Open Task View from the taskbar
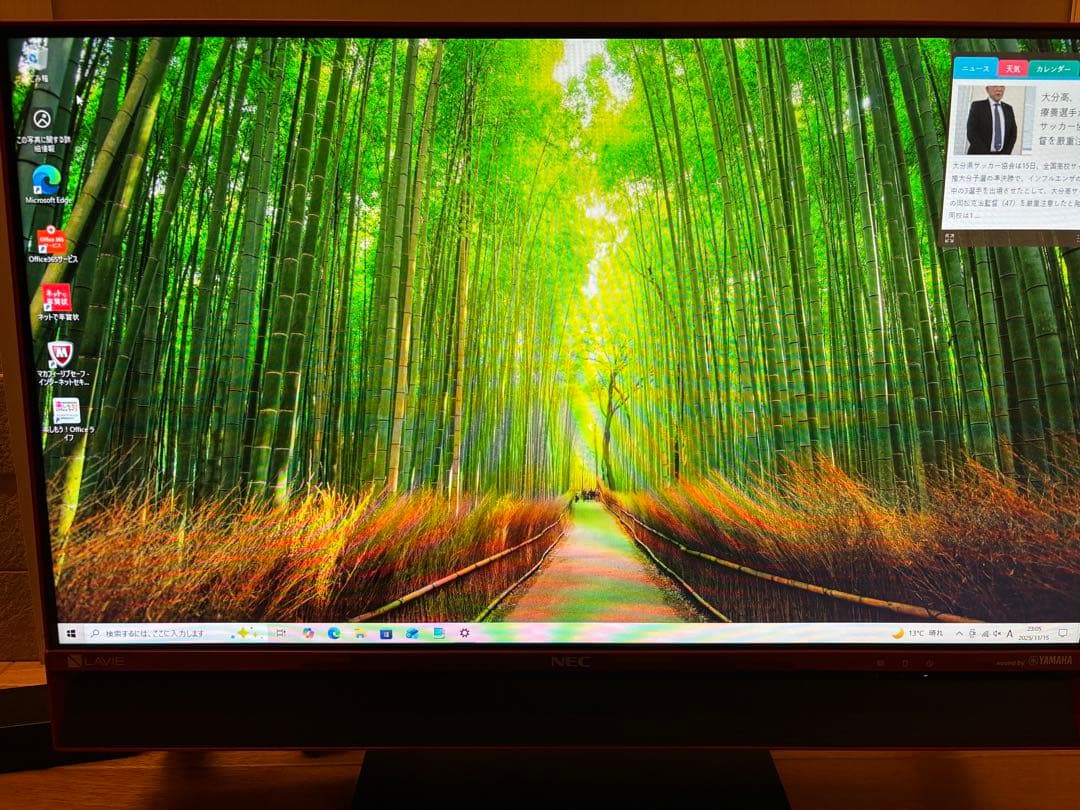Screen dimensions: 1080x810 pos(281,633)
